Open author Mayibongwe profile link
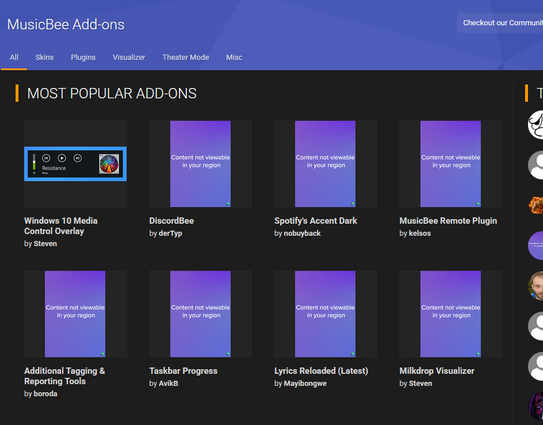The width and height of the screenshot is (543, 425). tap(305, 383)
